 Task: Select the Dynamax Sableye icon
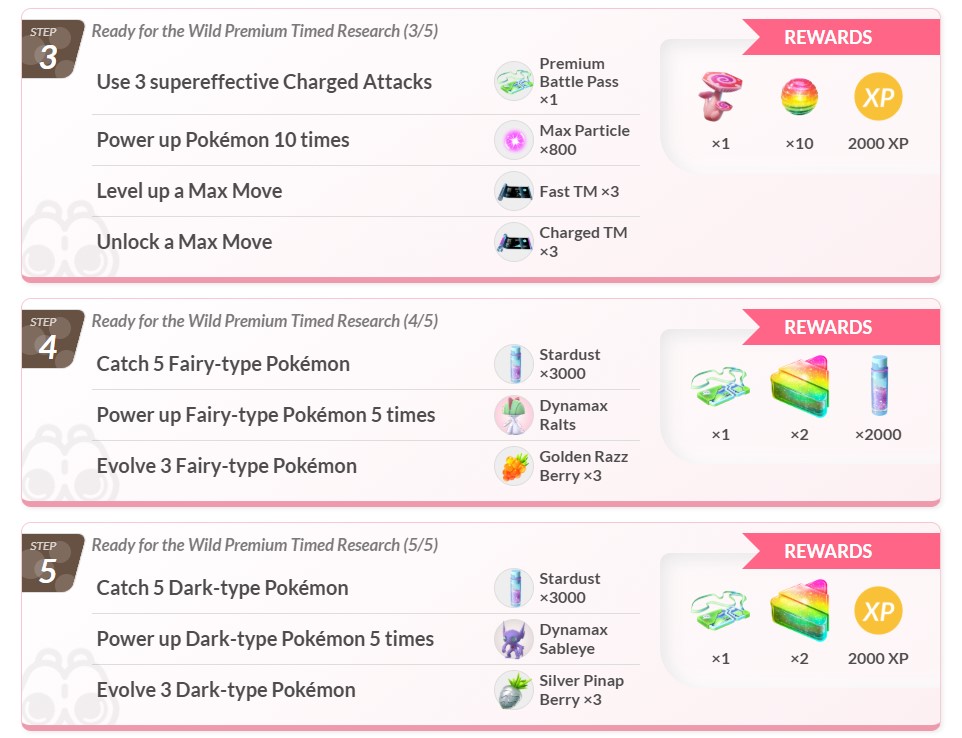tap(514, 639)
